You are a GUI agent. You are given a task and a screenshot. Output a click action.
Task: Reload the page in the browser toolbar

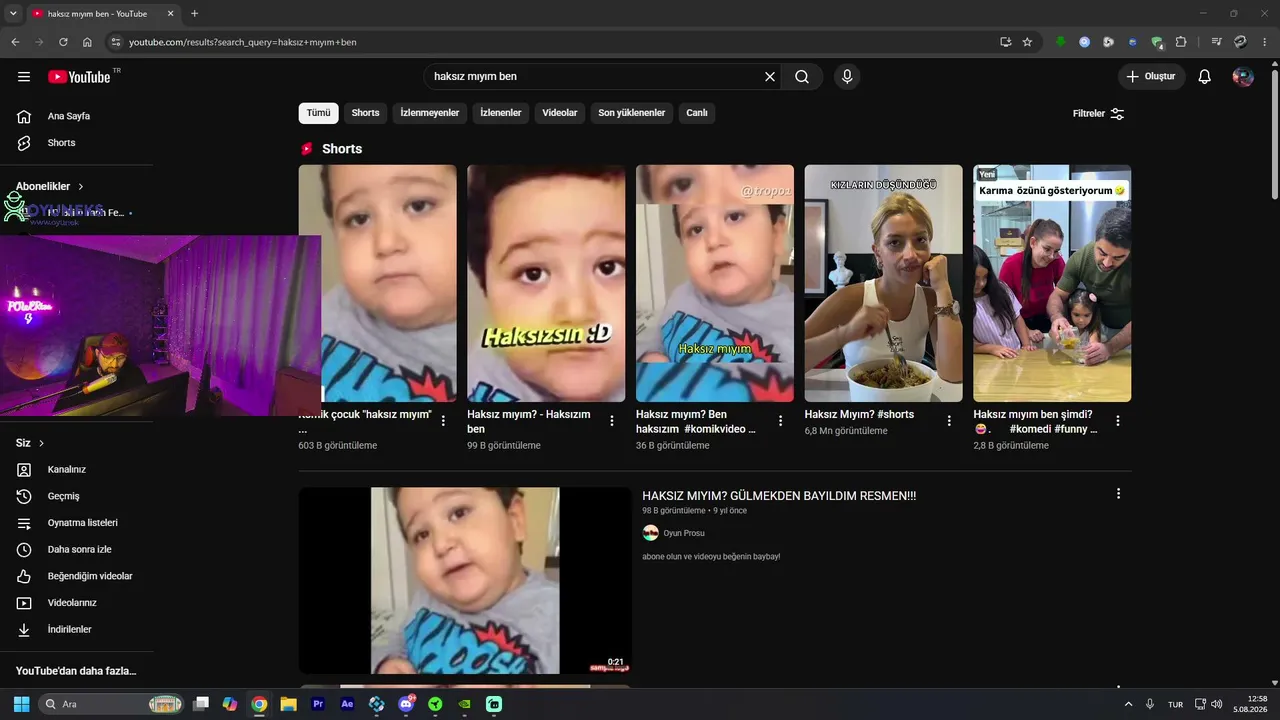pos(63,42)
